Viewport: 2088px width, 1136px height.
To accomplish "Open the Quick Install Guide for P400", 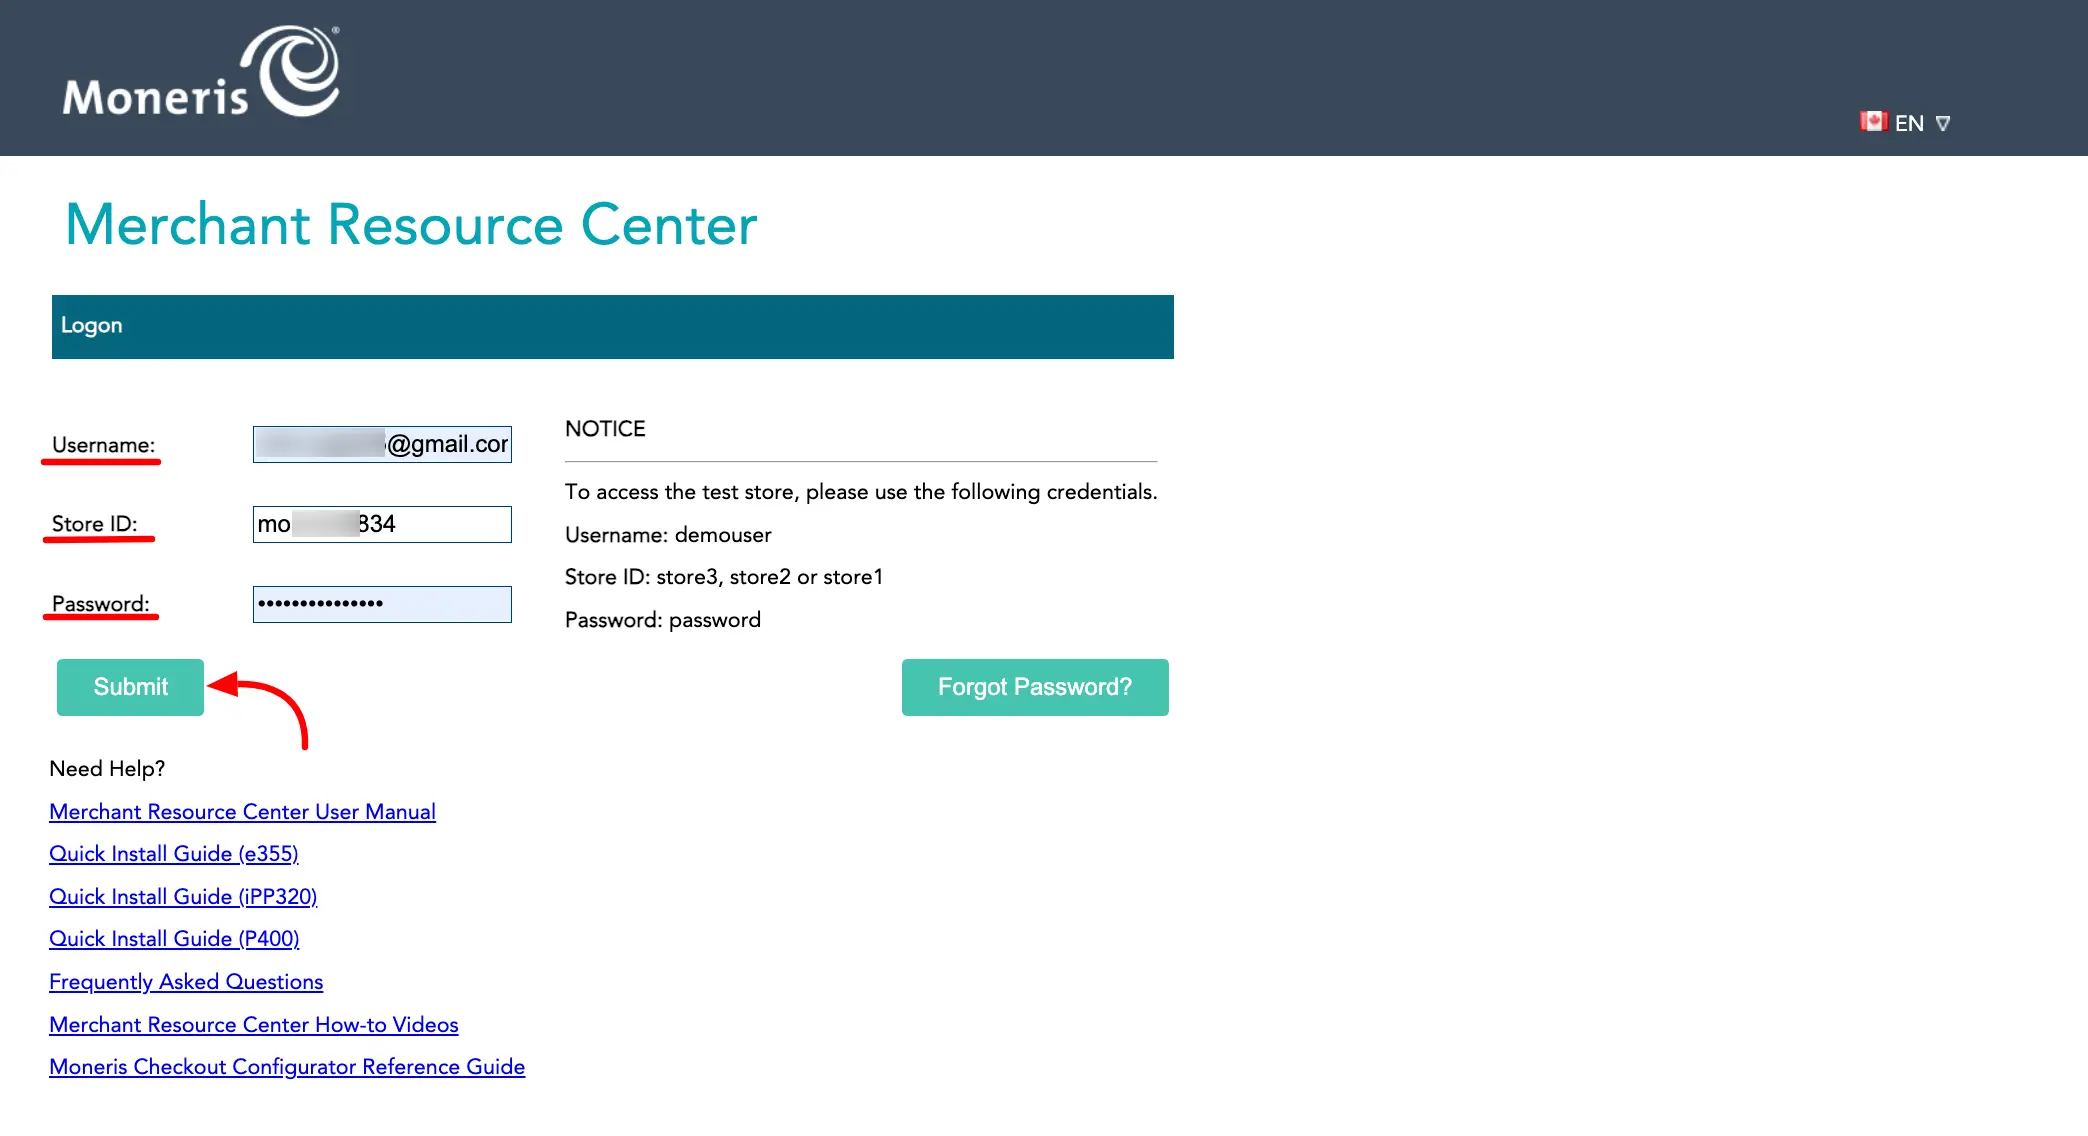I will pyautogui.click(x=173, y=938).
